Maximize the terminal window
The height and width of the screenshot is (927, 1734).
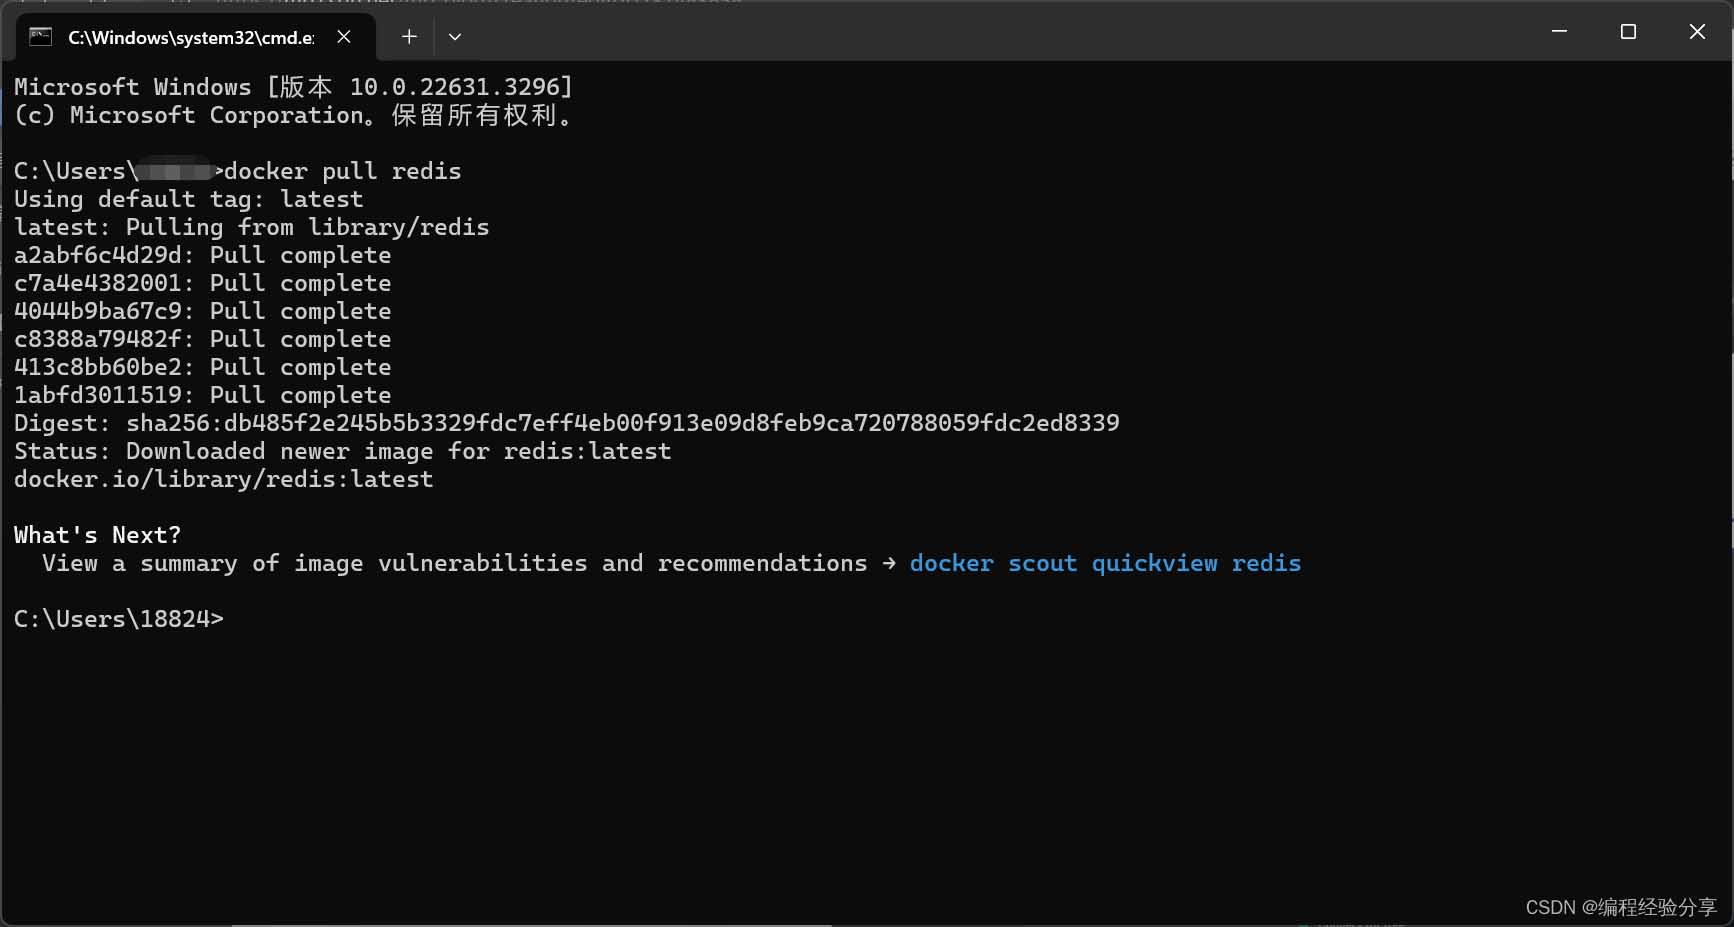[x=1628, y=32]
